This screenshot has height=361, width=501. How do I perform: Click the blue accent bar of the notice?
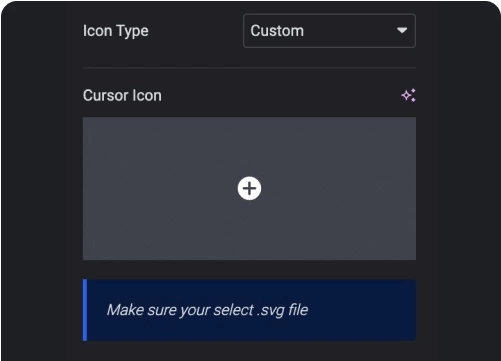click(x=85, y=310)
